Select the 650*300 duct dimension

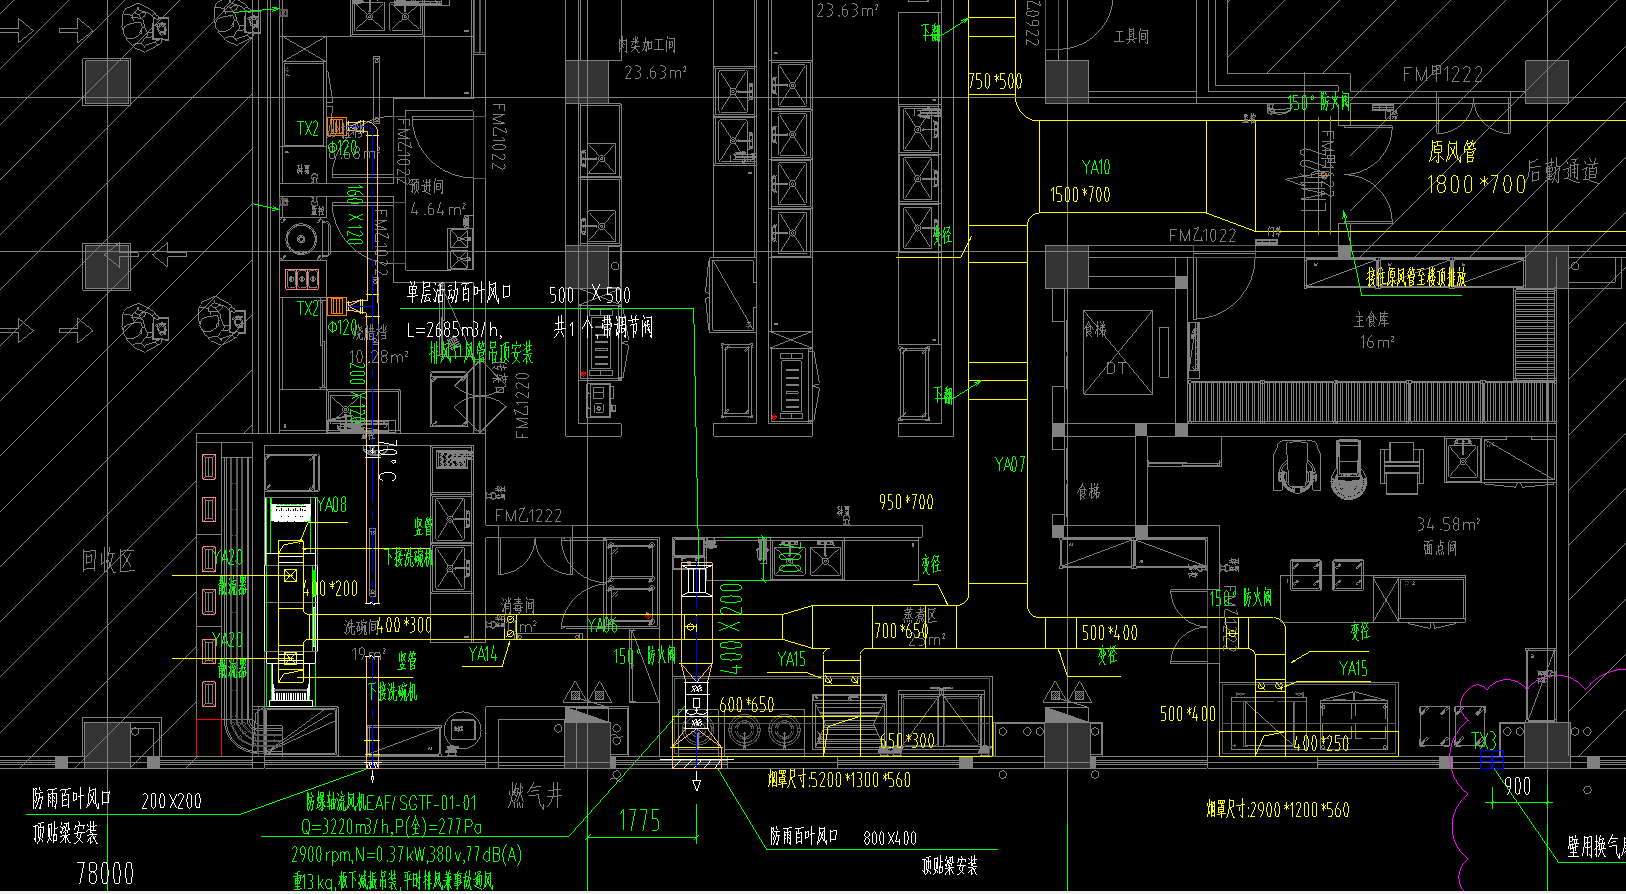pyautogui.click(x=907, y=741)
